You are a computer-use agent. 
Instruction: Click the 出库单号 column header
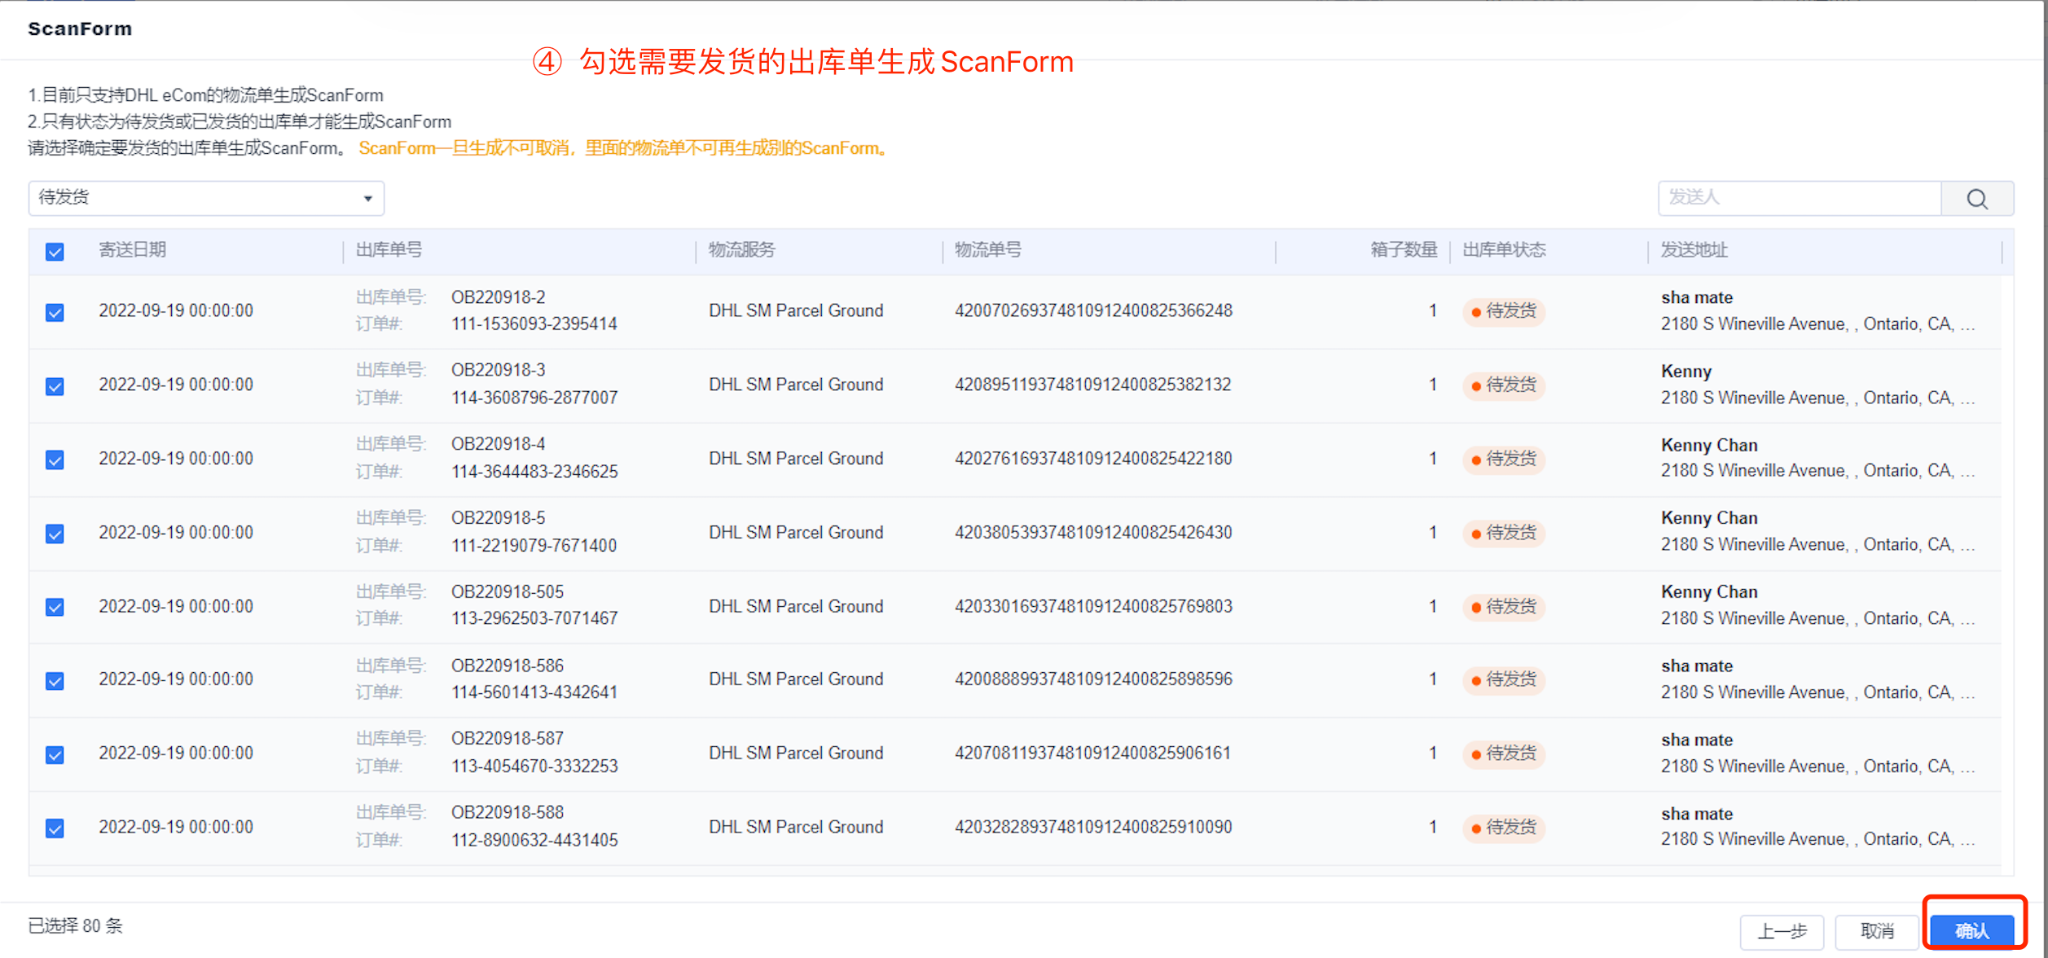(389, 250)
